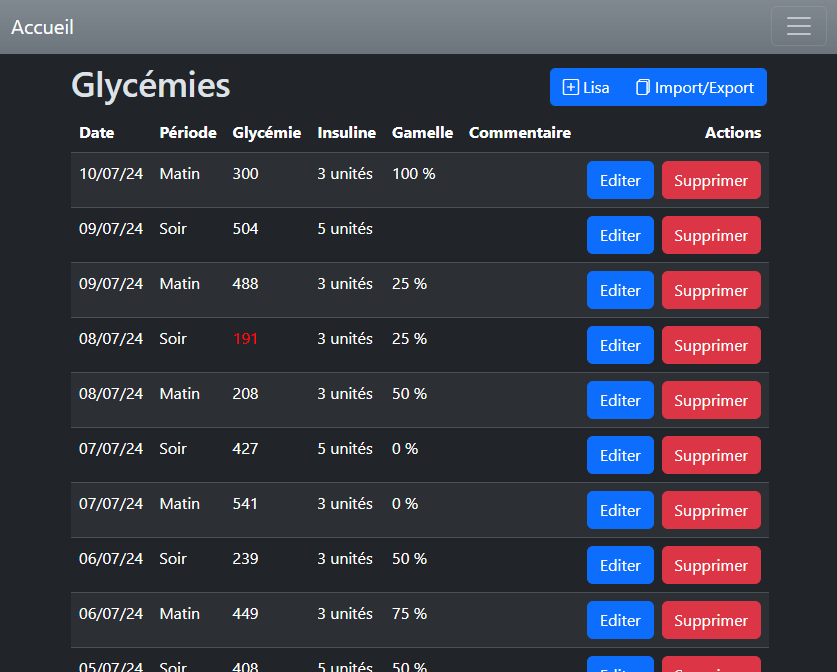The image size is (837, 672).
Task: Click the Glycémies page heading
Action: tap(151, 86)
